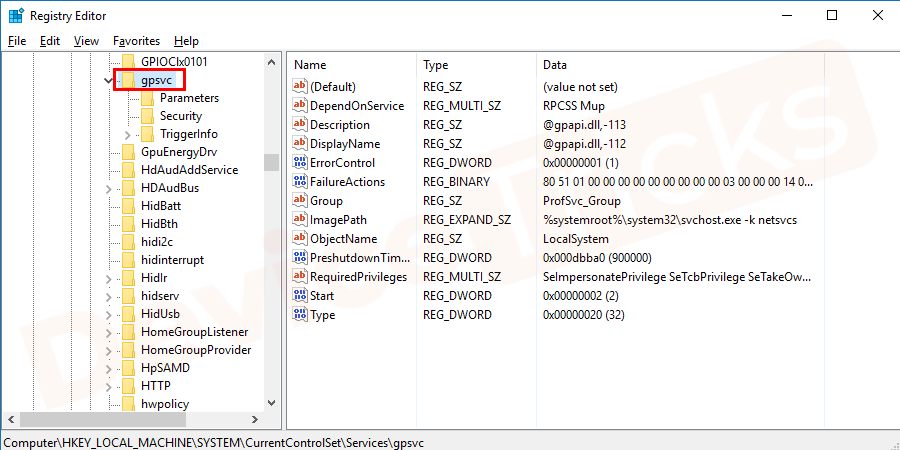This screenshot has height=450, width=900.
Task: Select the HomeGroupListener key
Action: coord(194,332)
